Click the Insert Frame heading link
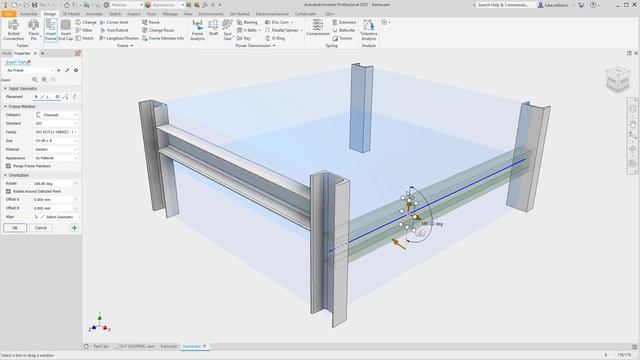 [x=18, y=62]
